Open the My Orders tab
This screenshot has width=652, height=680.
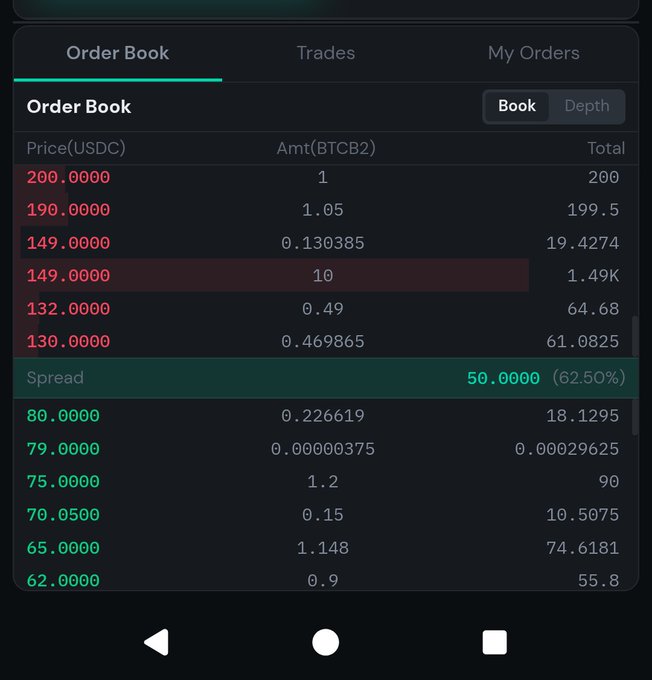click(x=534, y=53)
